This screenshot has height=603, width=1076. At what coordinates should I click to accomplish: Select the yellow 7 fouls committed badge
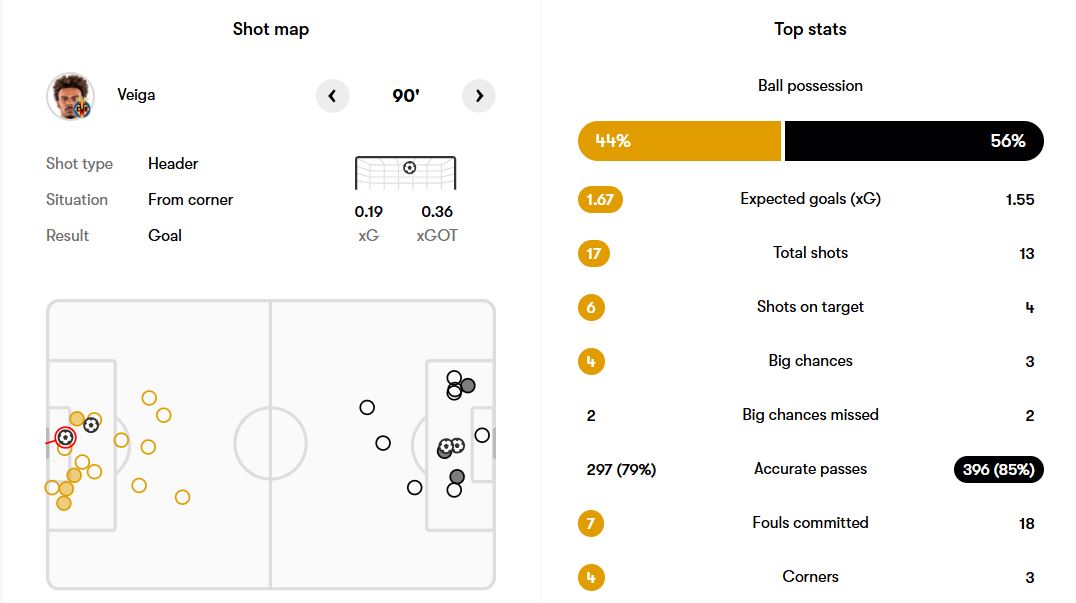coord(591,523)
